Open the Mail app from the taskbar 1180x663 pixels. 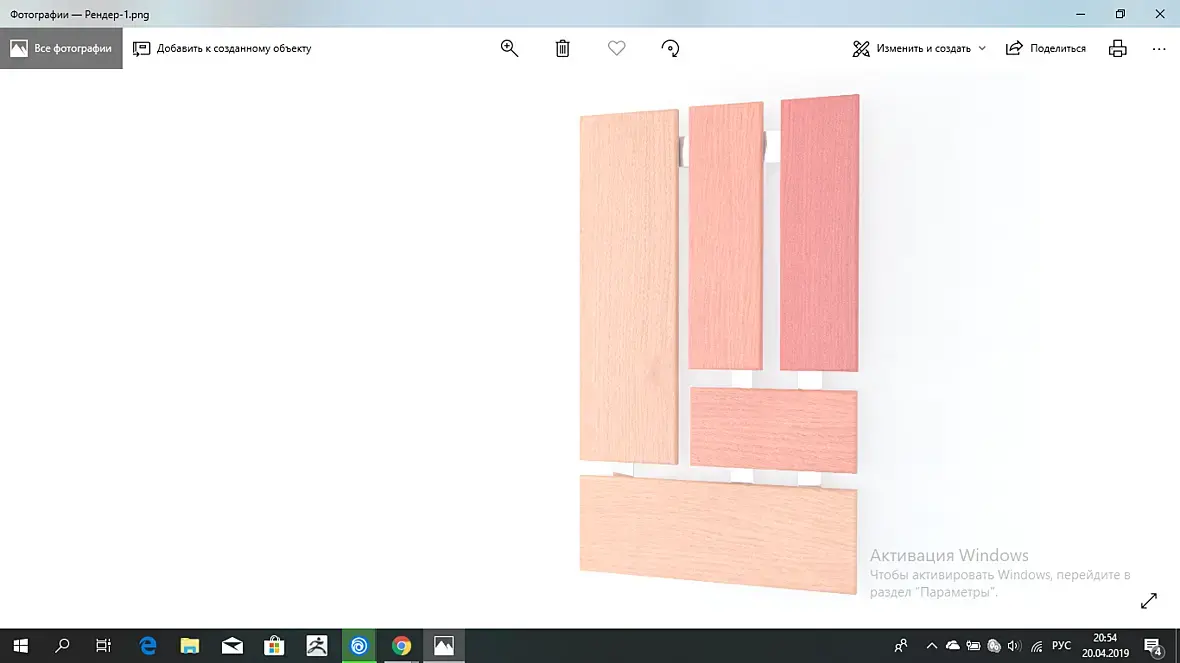[232, 646]
